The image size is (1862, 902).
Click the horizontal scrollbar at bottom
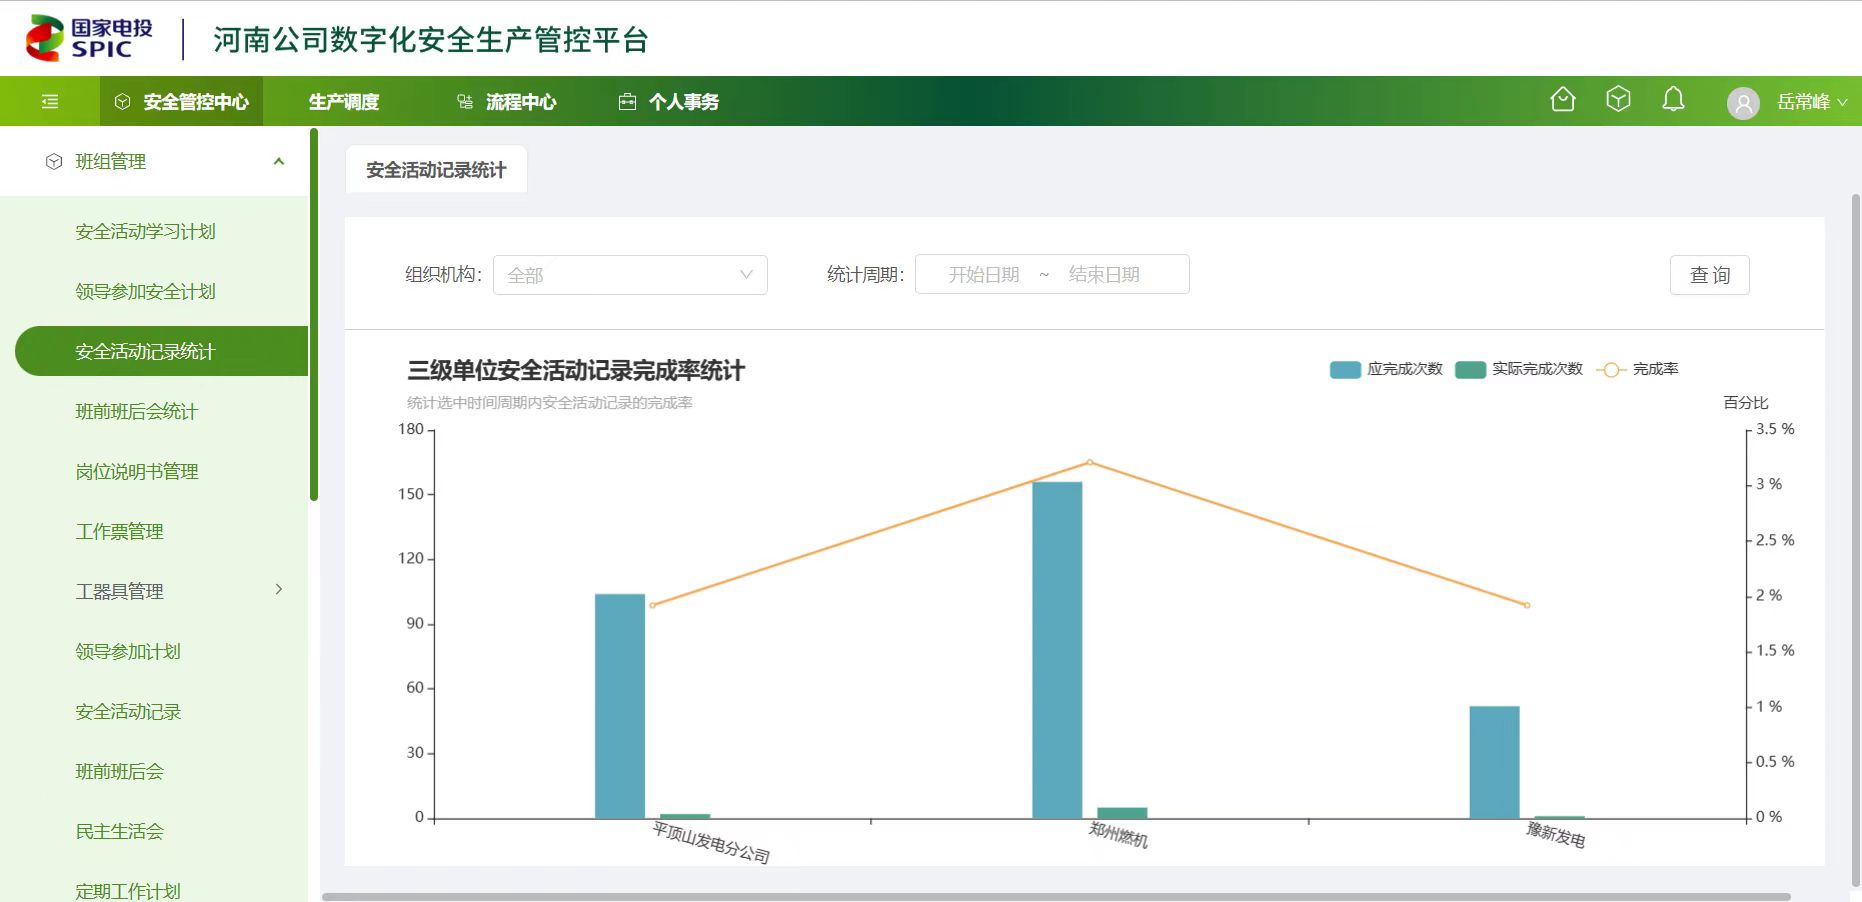pyautogui.click(x=1056, y=897)
